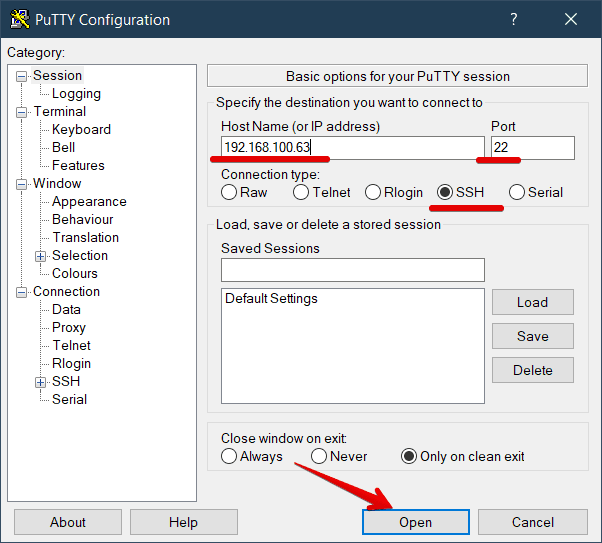Screen dimensions: 602x543
Task: Collapse the Terminal tree node
Action: [22, 113]
